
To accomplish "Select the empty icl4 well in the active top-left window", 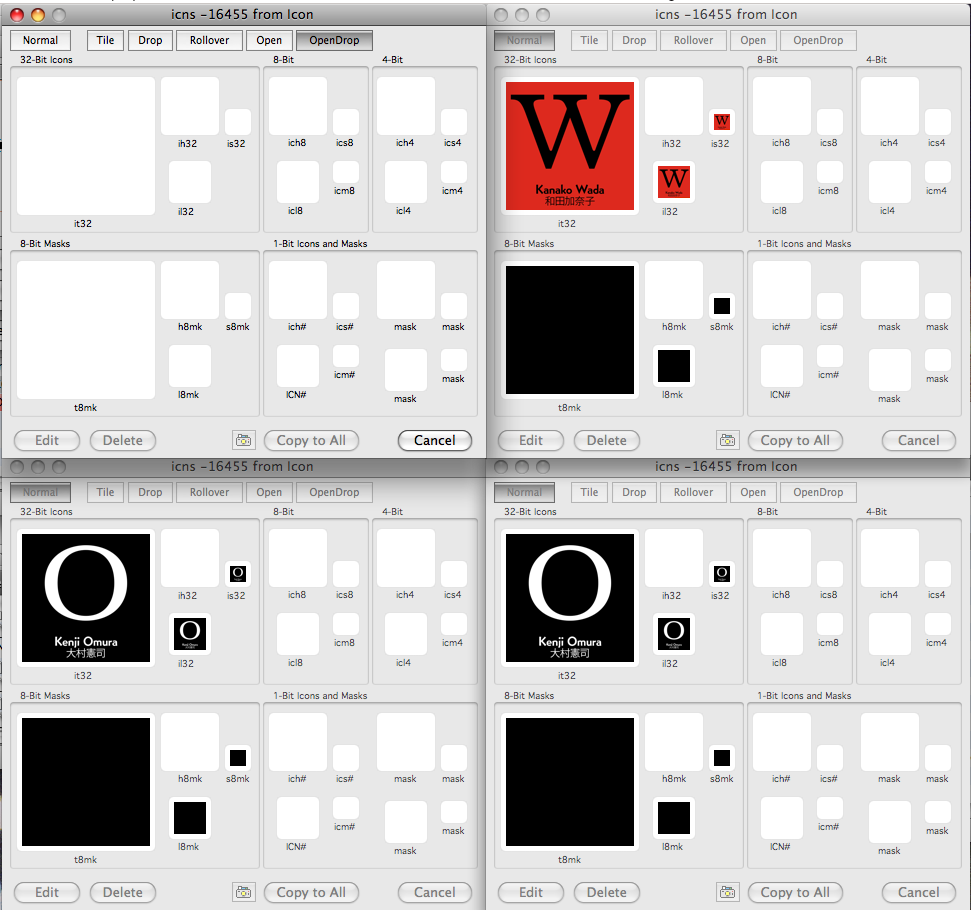I will (406, 182).
